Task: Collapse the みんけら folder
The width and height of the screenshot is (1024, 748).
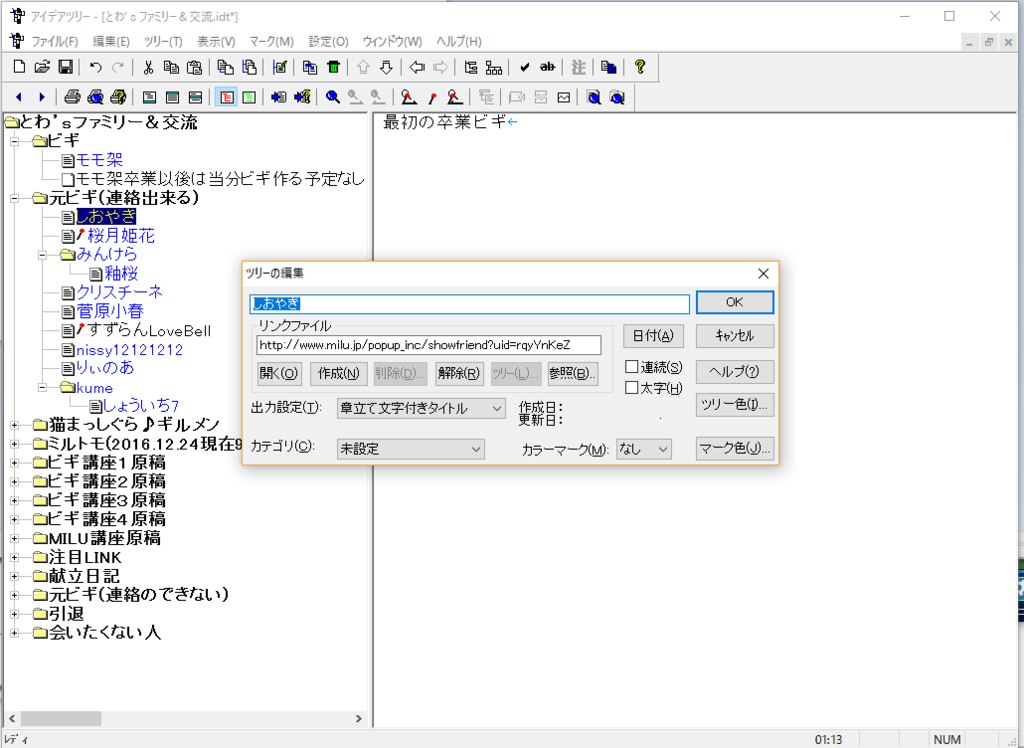Action: tap(42, 255)
